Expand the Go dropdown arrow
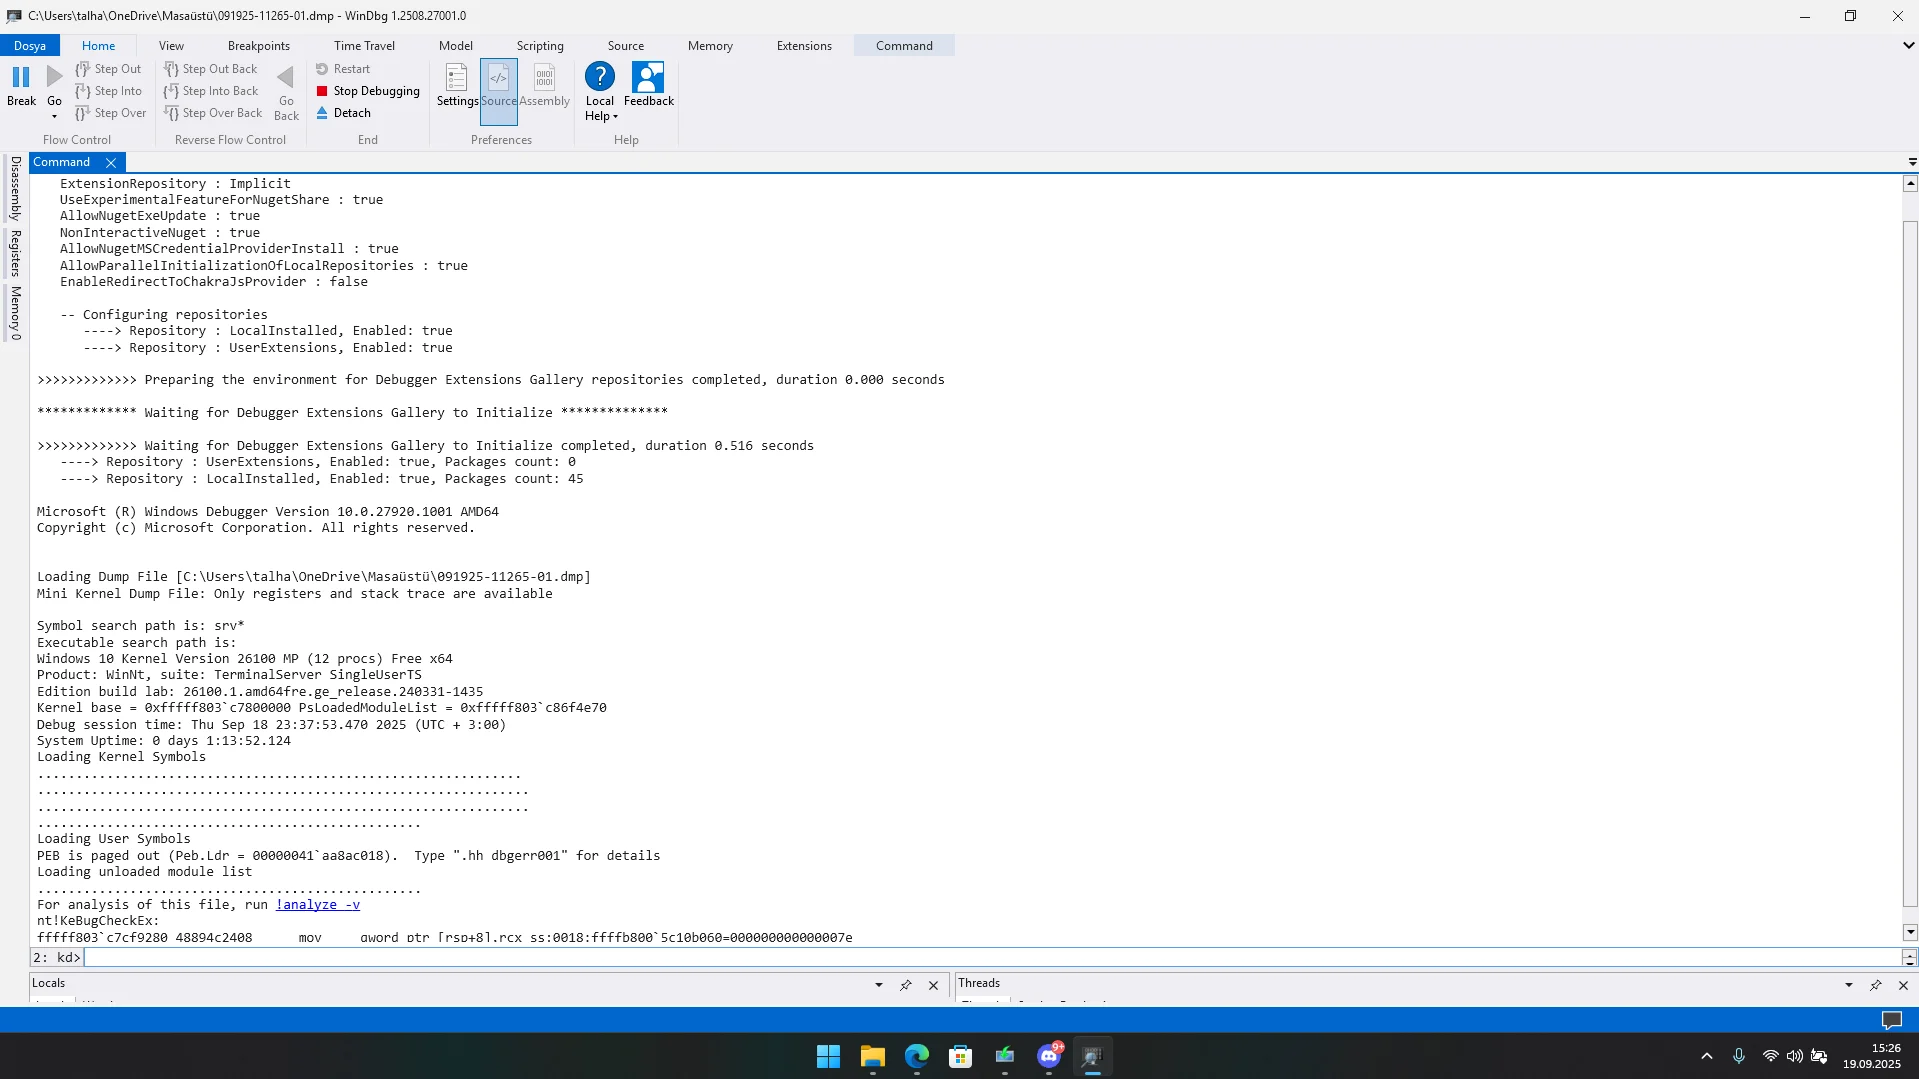Screen dimensions: 1919x1079 (54, 116)
